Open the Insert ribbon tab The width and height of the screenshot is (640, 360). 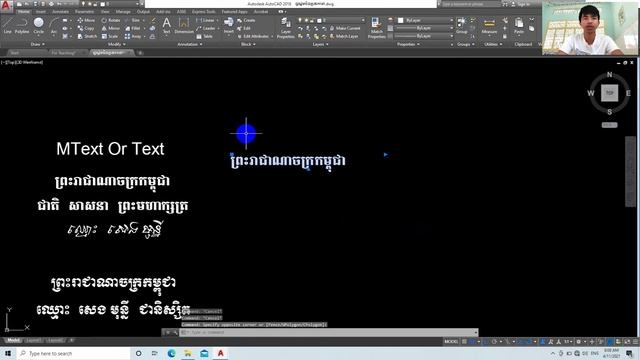click(x=41, y=11)
